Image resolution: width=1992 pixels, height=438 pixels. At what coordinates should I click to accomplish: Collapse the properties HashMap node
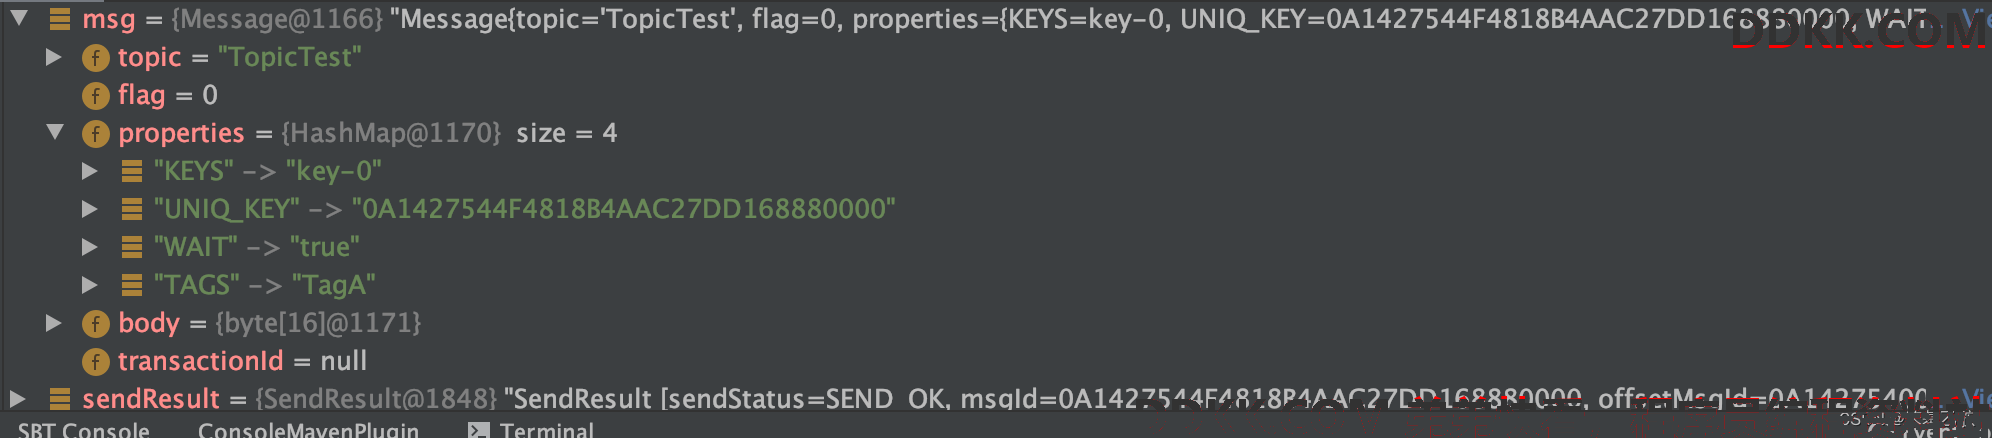(55, 132)
